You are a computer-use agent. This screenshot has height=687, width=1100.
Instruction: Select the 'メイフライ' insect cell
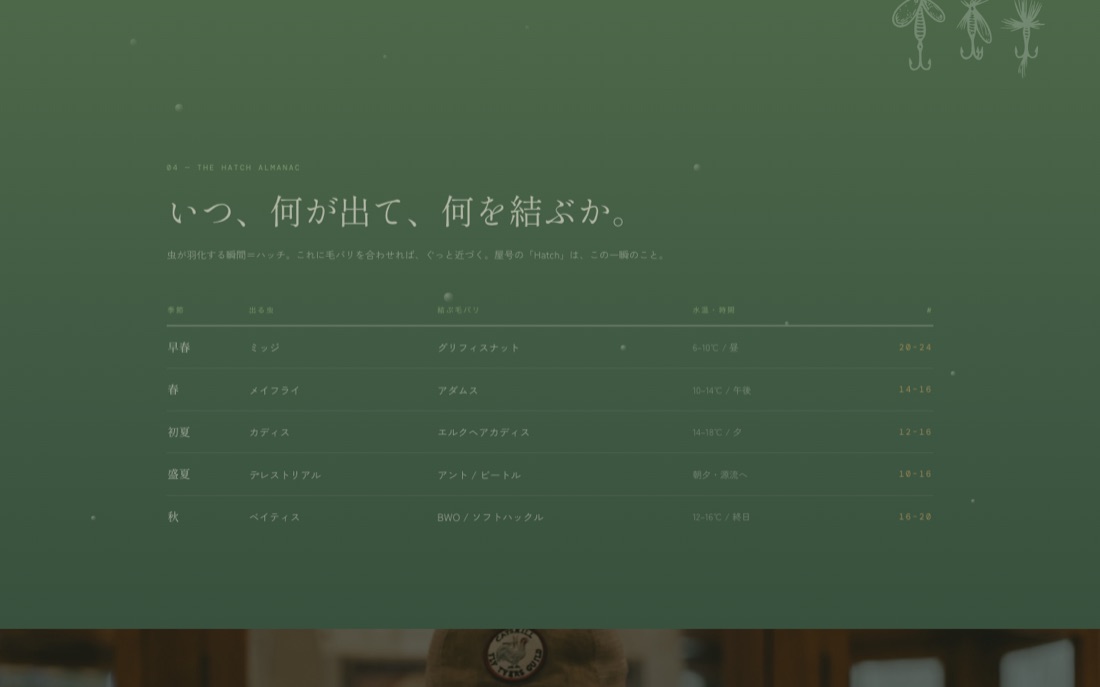274,390
